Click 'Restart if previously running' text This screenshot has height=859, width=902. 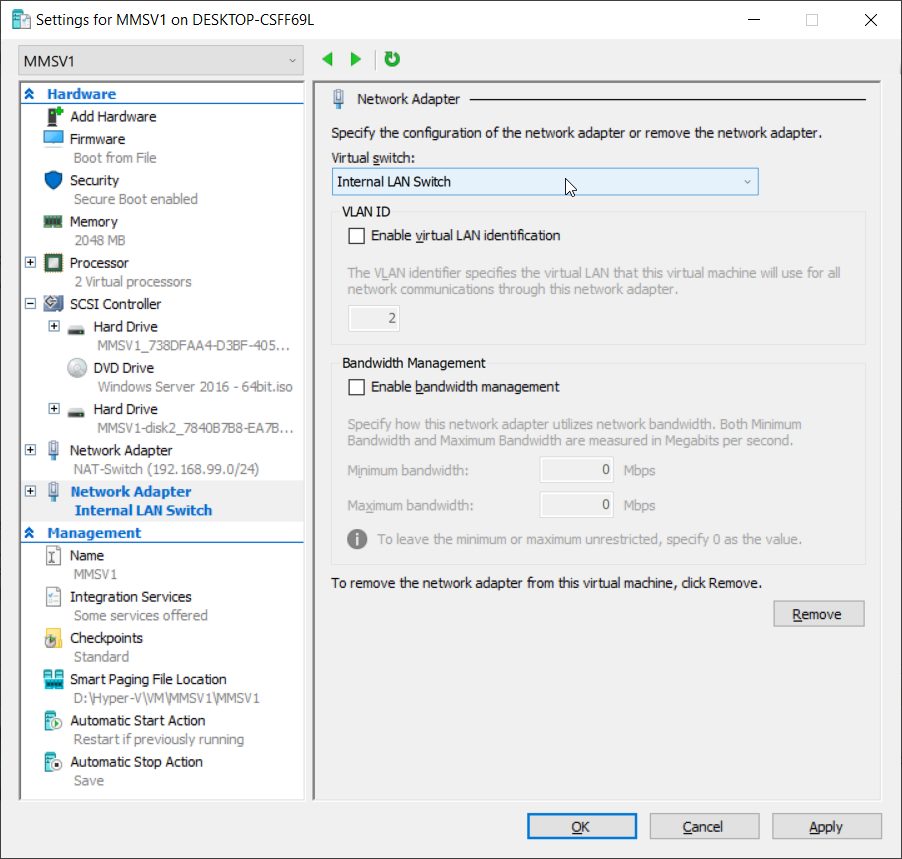(159, 739)
